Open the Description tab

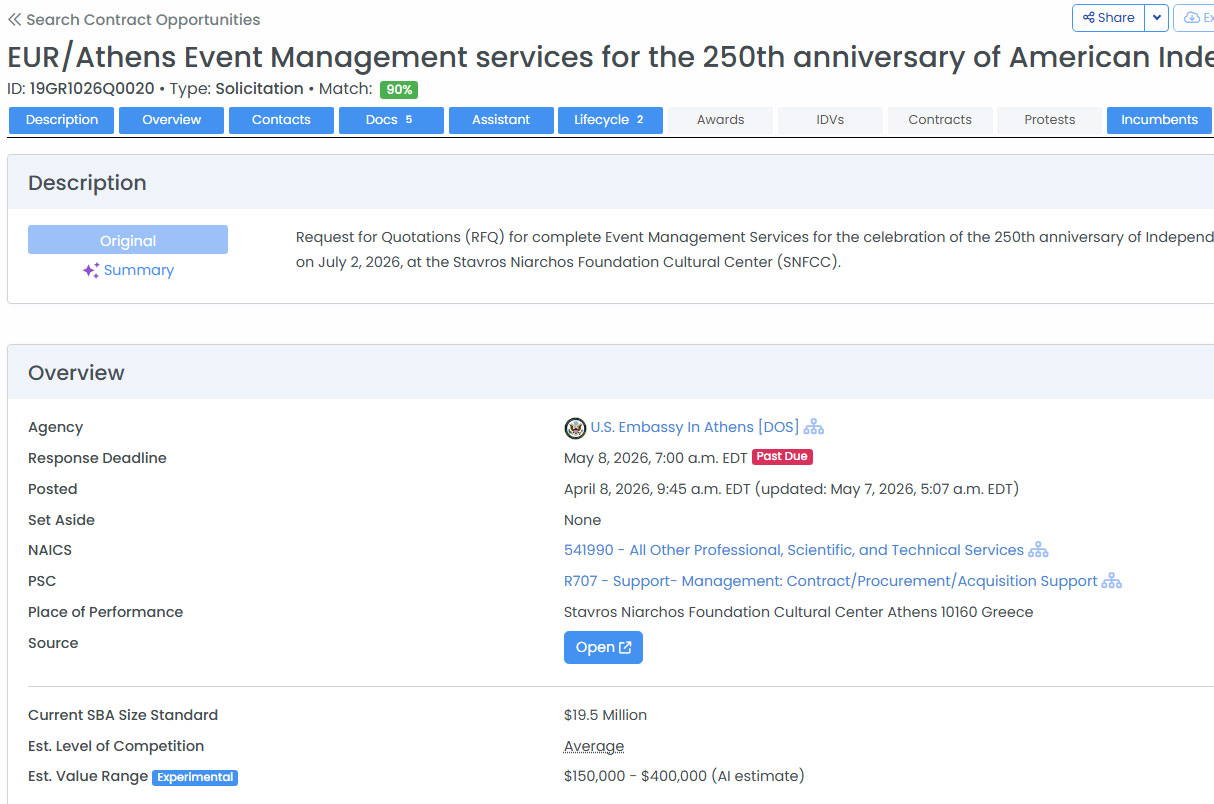62,120
